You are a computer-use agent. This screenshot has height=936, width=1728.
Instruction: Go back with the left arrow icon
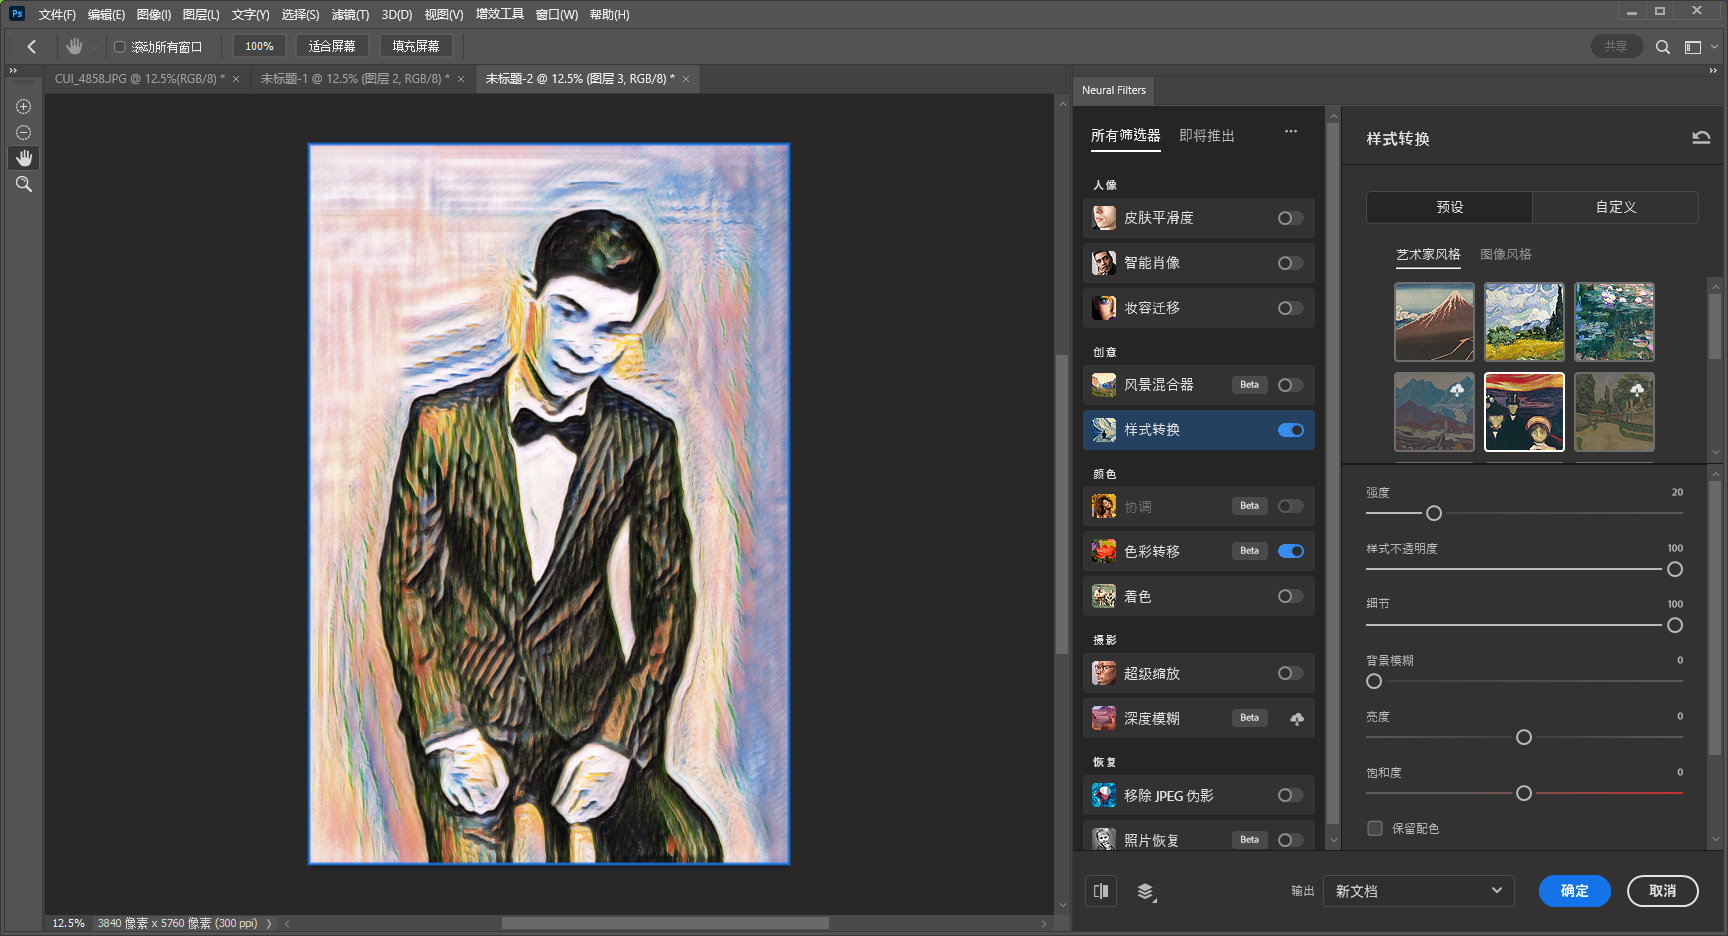pos(32,47)
